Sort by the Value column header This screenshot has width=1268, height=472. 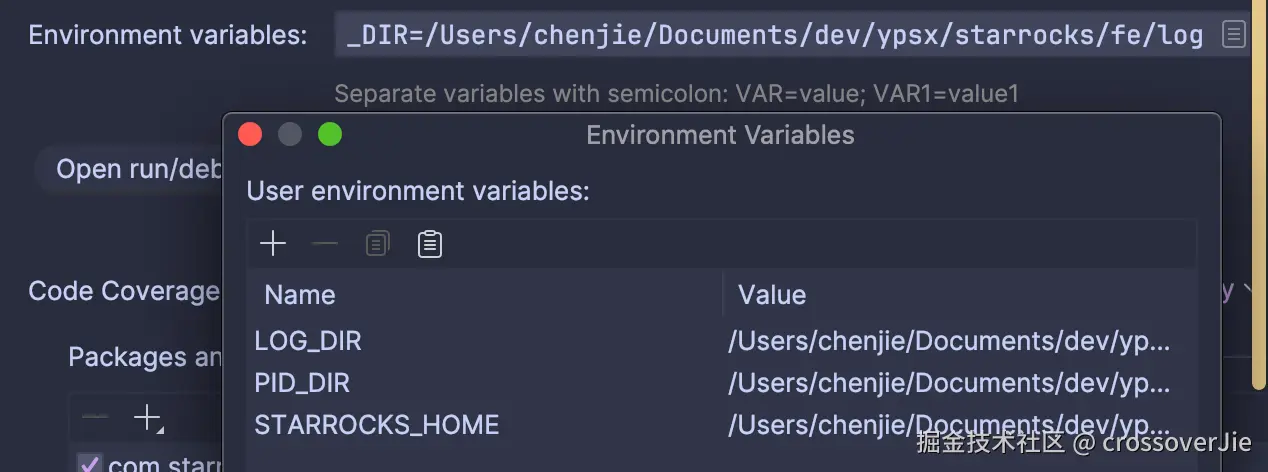(772, 295)
